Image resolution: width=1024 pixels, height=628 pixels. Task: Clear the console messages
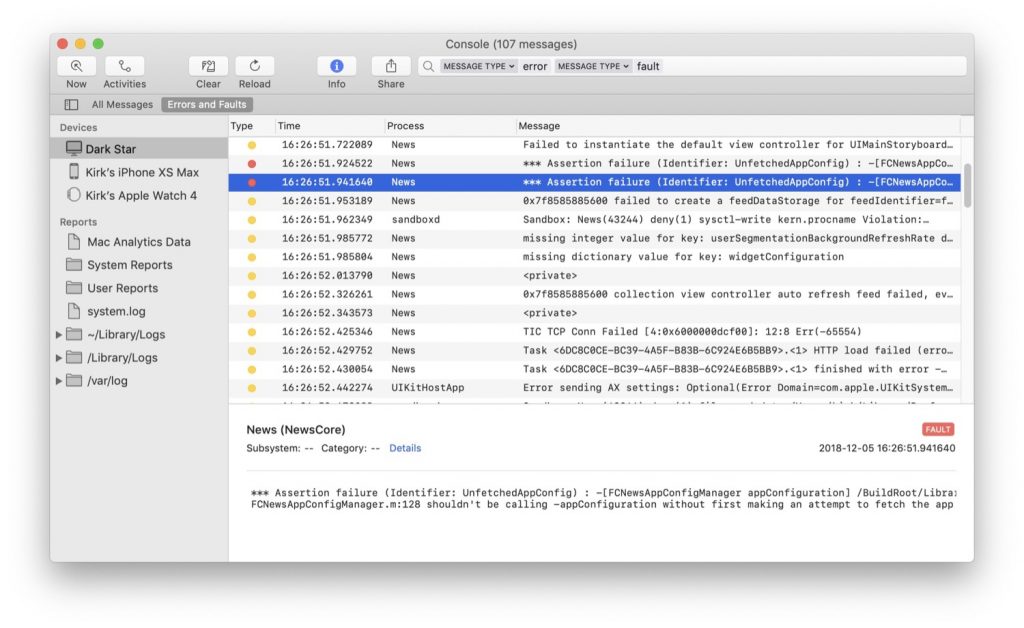207,68
